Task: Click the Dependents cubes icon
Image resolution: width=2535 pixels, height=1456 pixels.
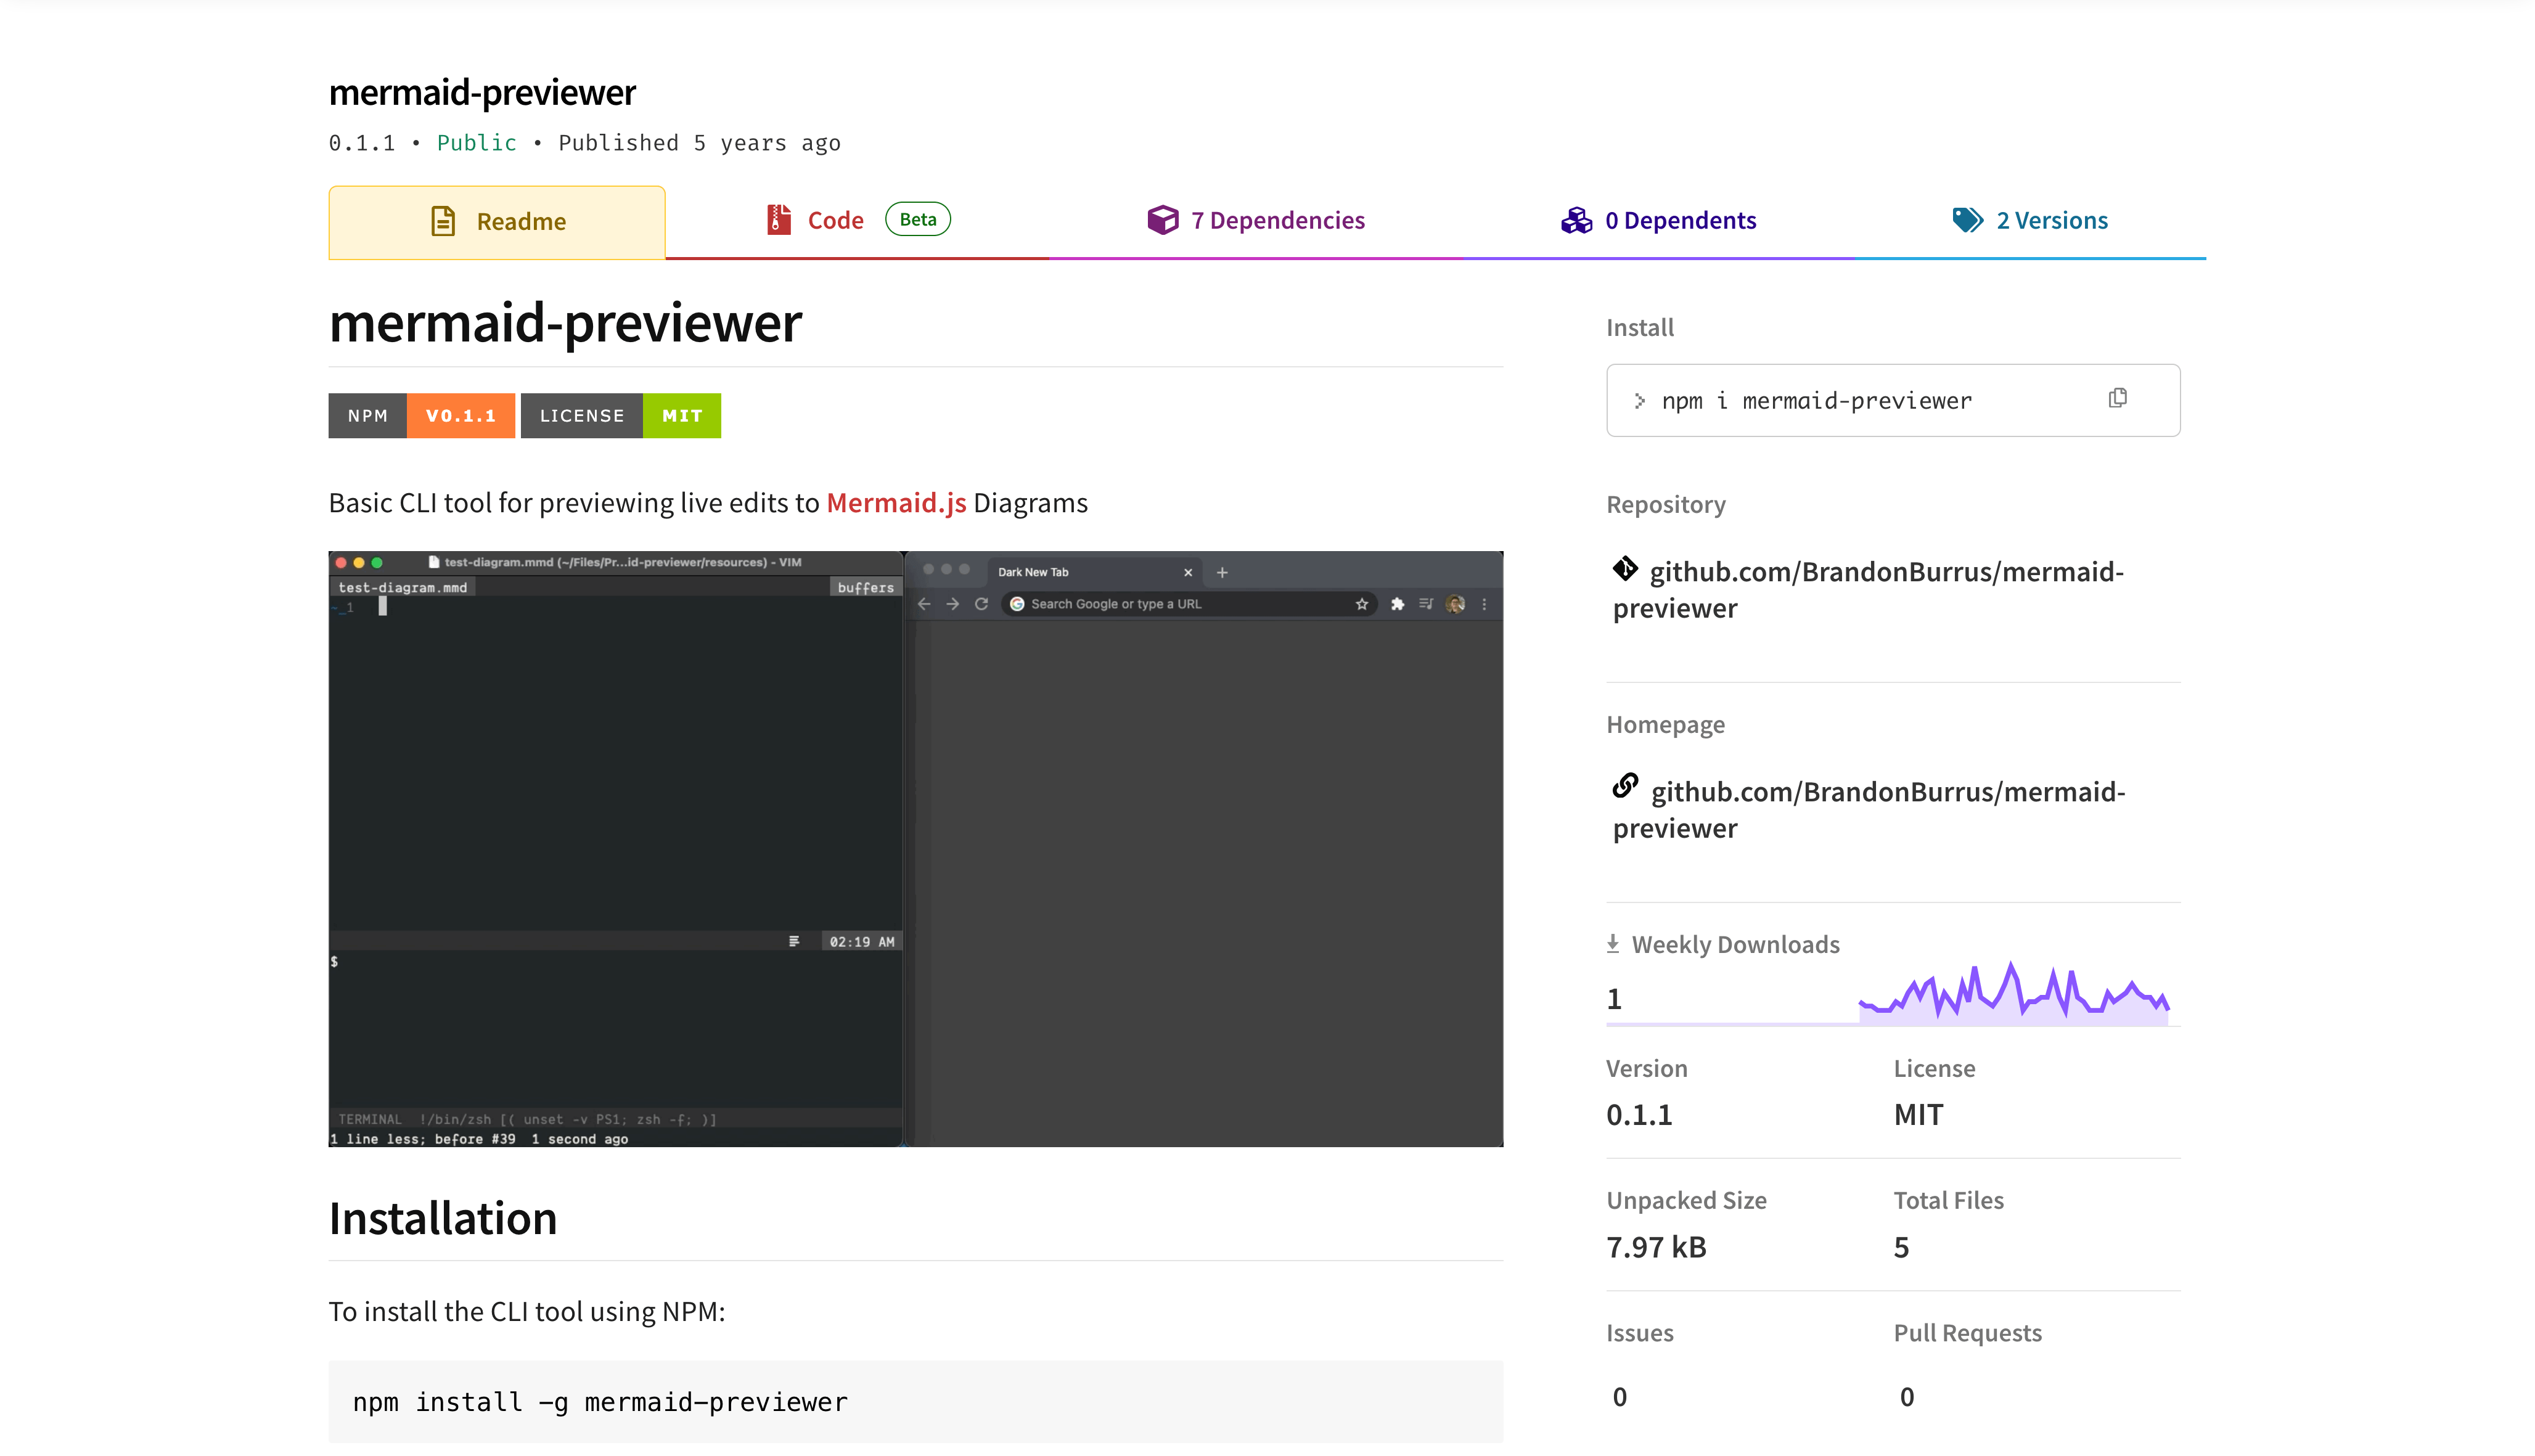Action: coord(1576,220)
